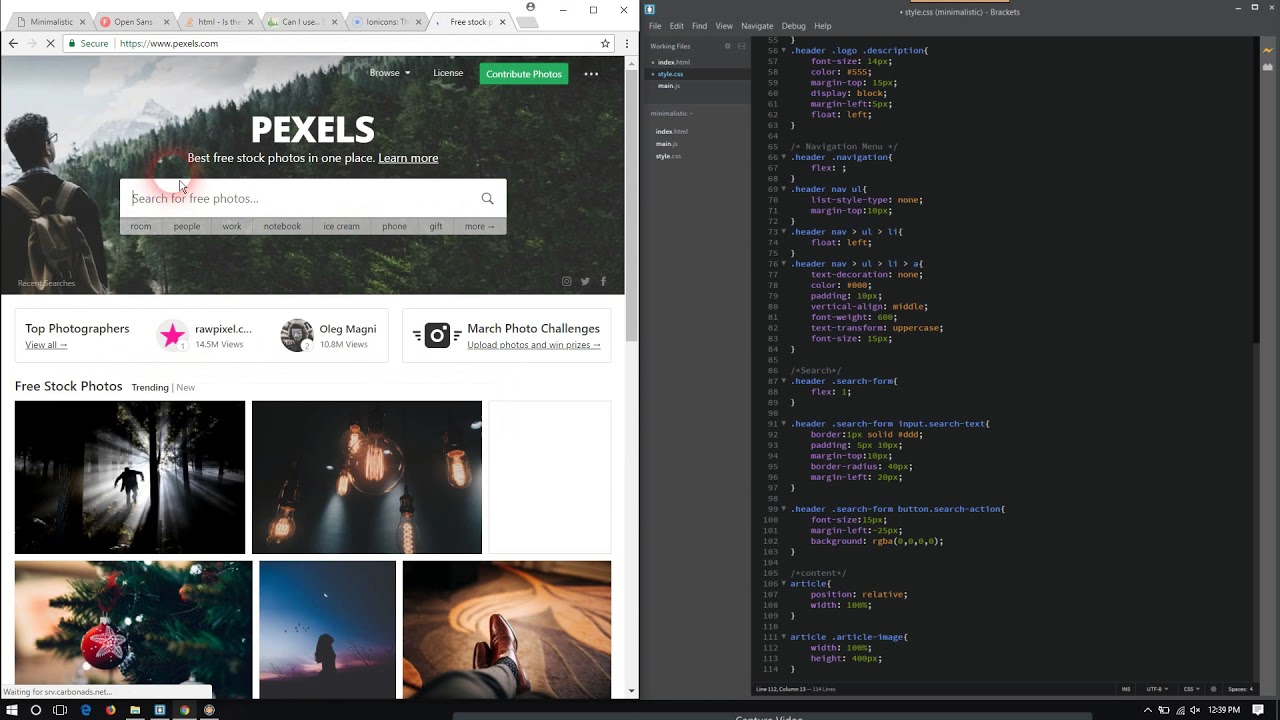Image resolution: width=1280 pixels, height=720 pixels.
Task: Go back in Chrome
Action: click(13, 43)
